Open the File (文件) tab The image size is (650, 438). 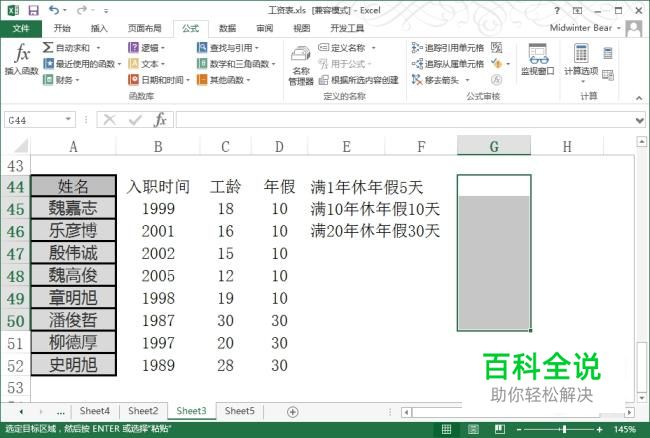coord(21,28)
